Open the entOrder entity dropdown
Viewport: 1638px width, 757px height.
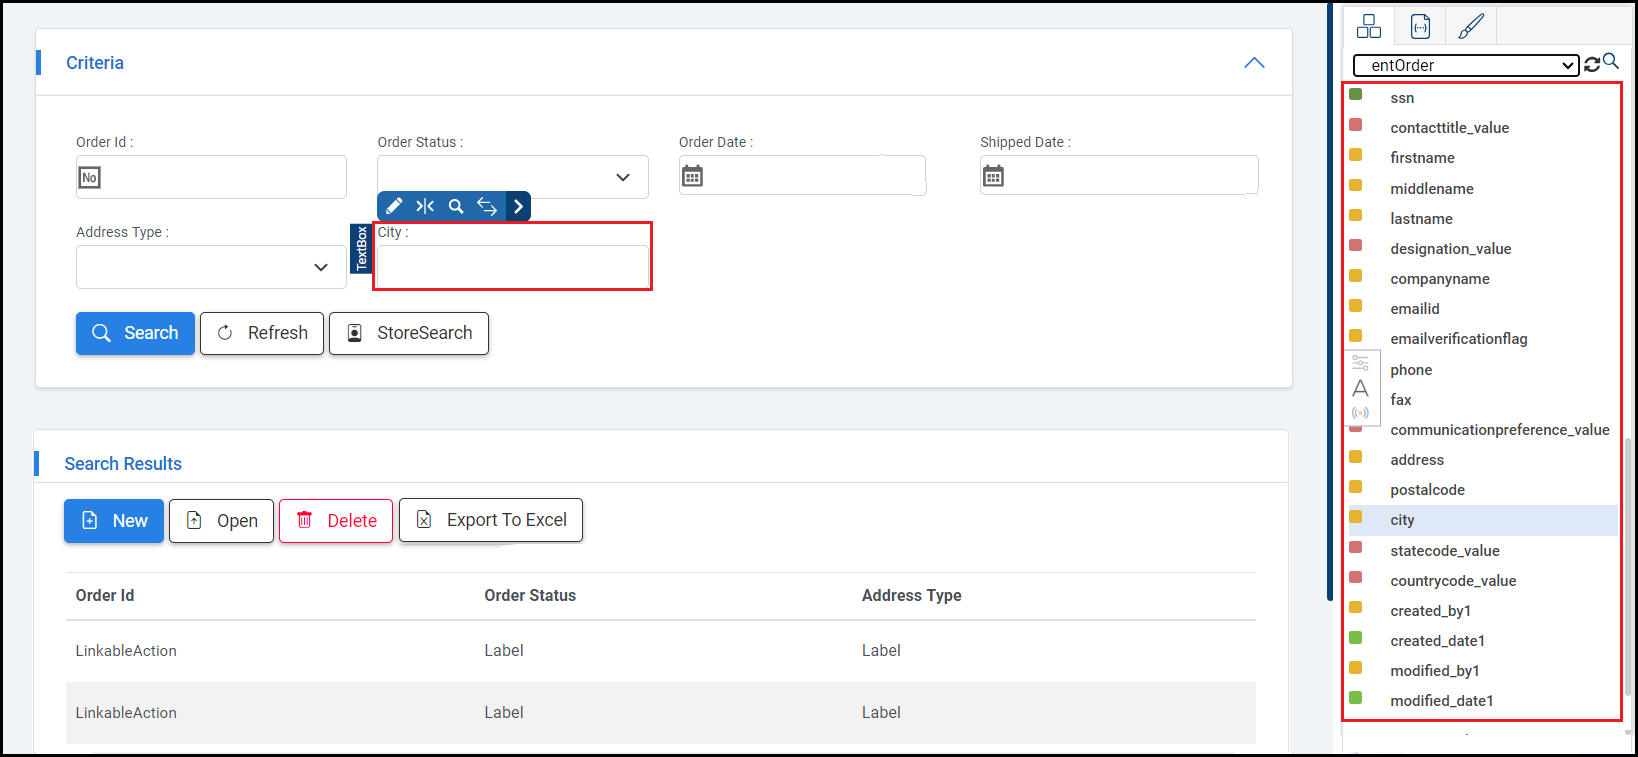click(1465, 65)
